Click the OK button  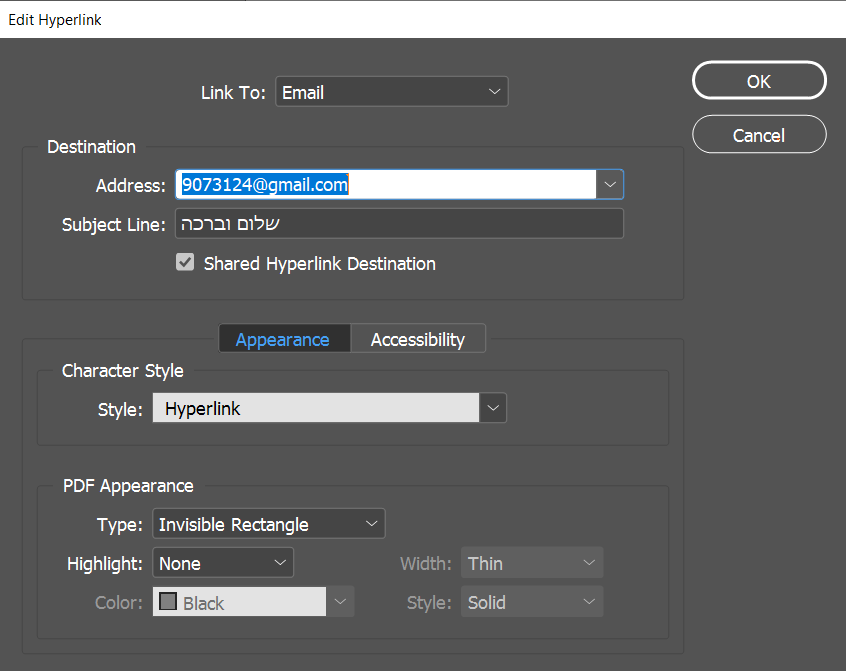click(759, 81)
